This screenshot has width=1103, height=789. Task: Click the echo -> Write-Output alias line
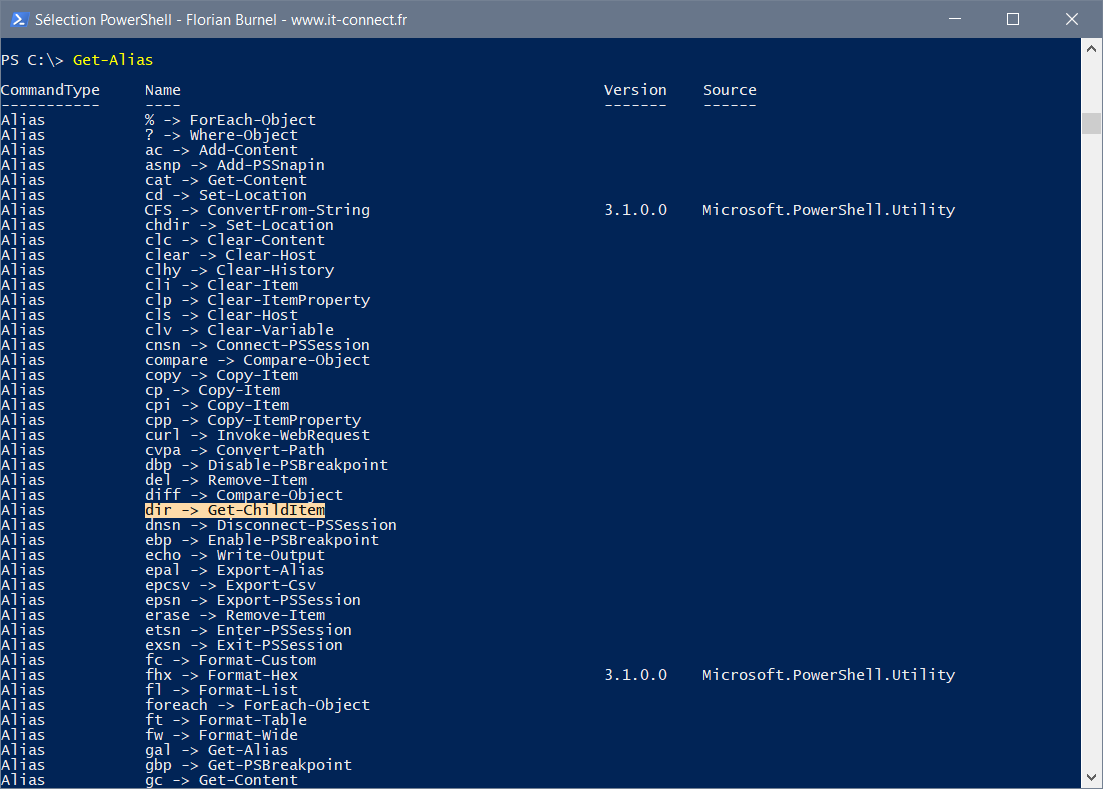click(234, 555)
